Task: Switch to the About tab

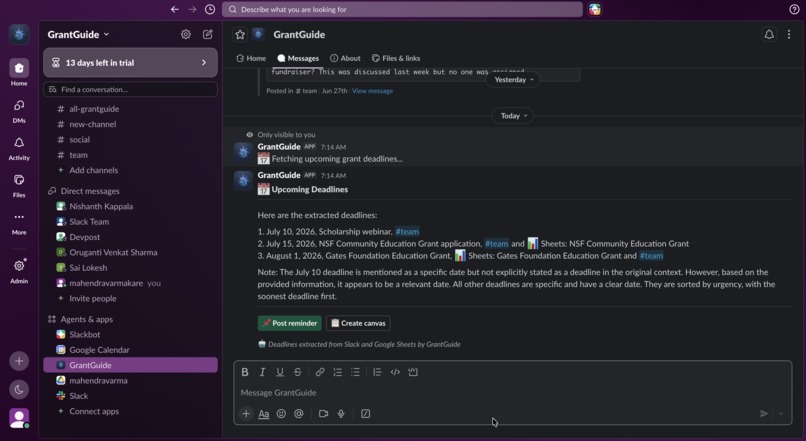Action: click(345, 58)
